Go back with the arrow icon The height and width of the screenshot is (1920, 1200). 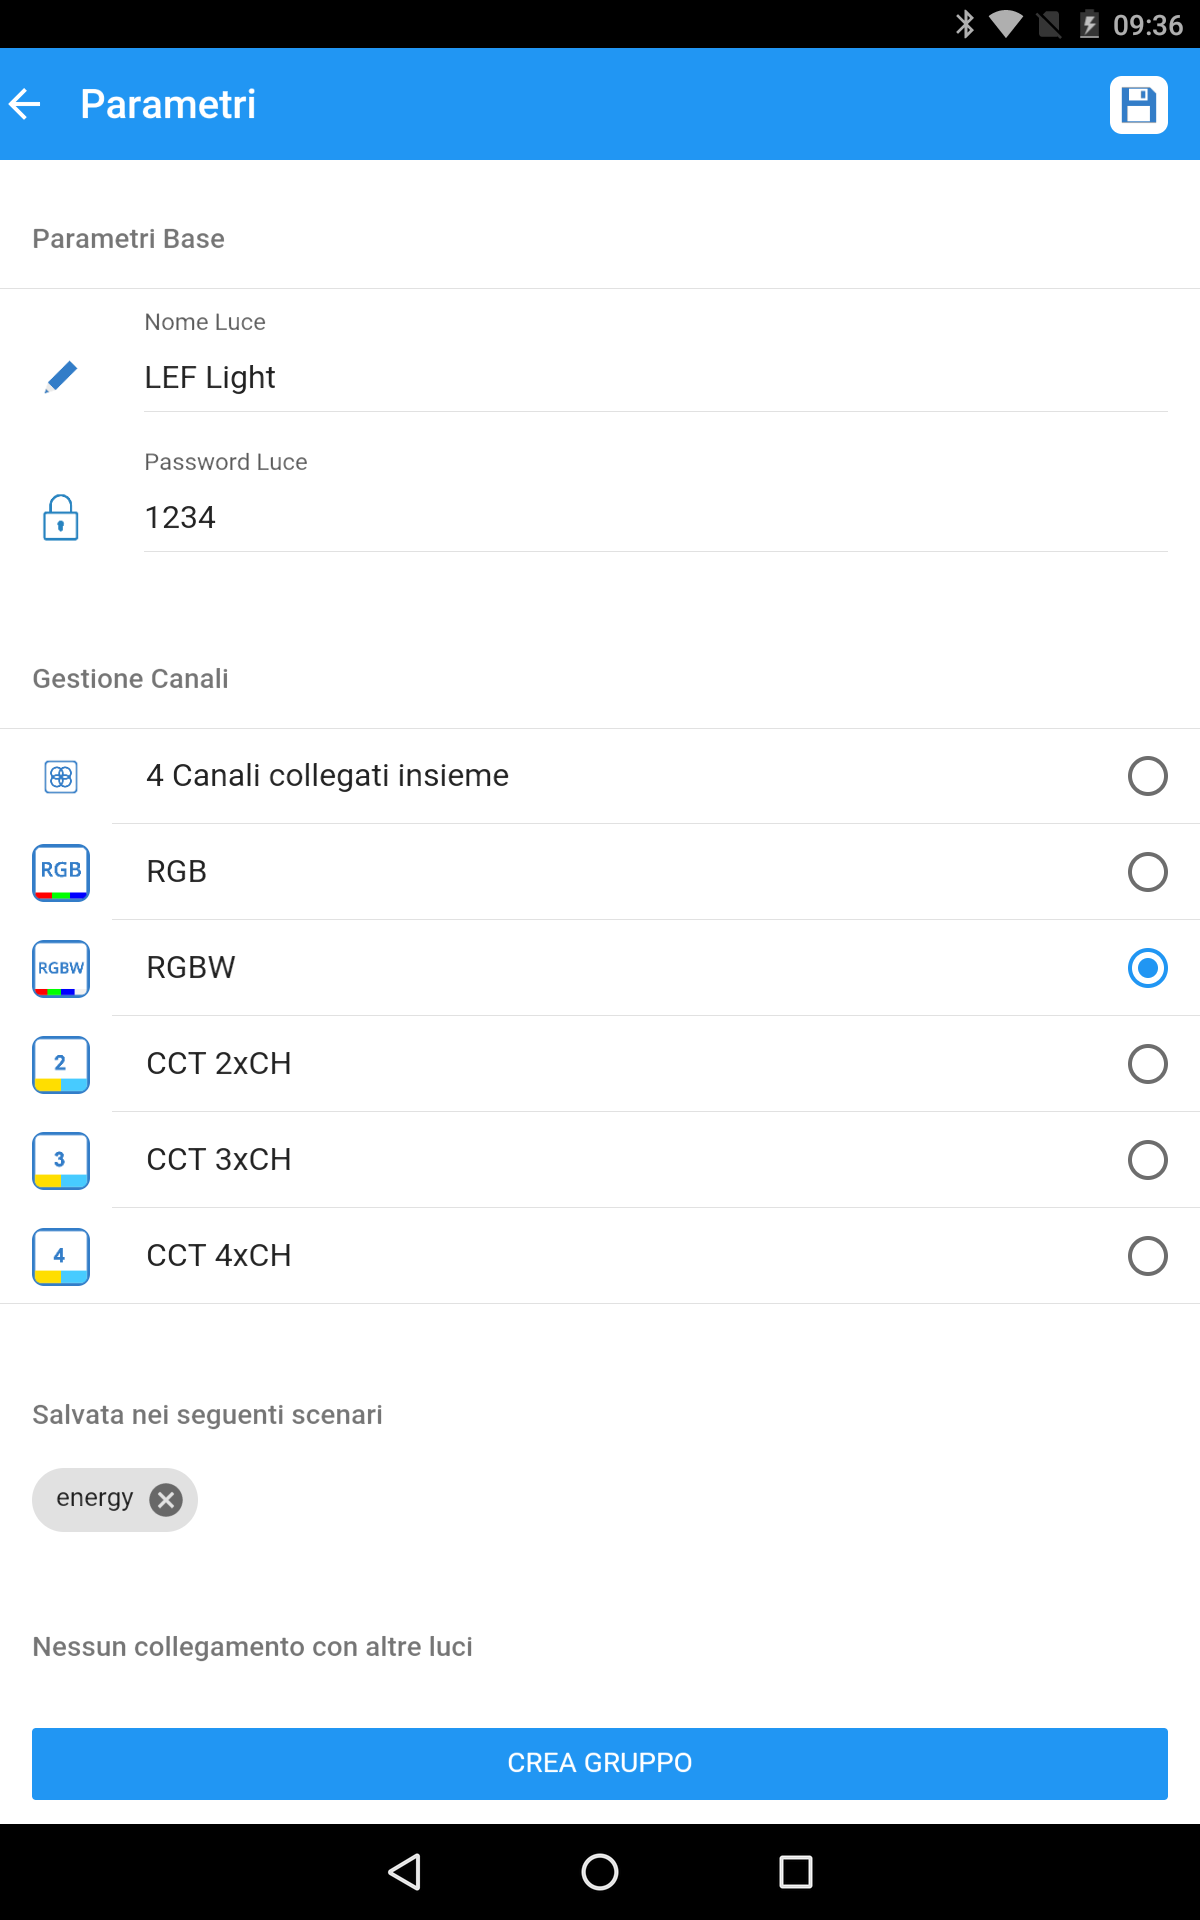click(25, 104)
